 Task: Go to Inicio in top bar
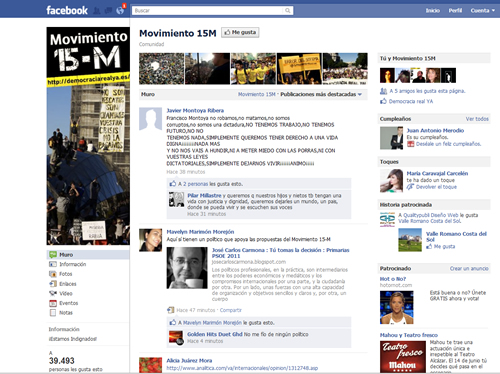point(432,11)
